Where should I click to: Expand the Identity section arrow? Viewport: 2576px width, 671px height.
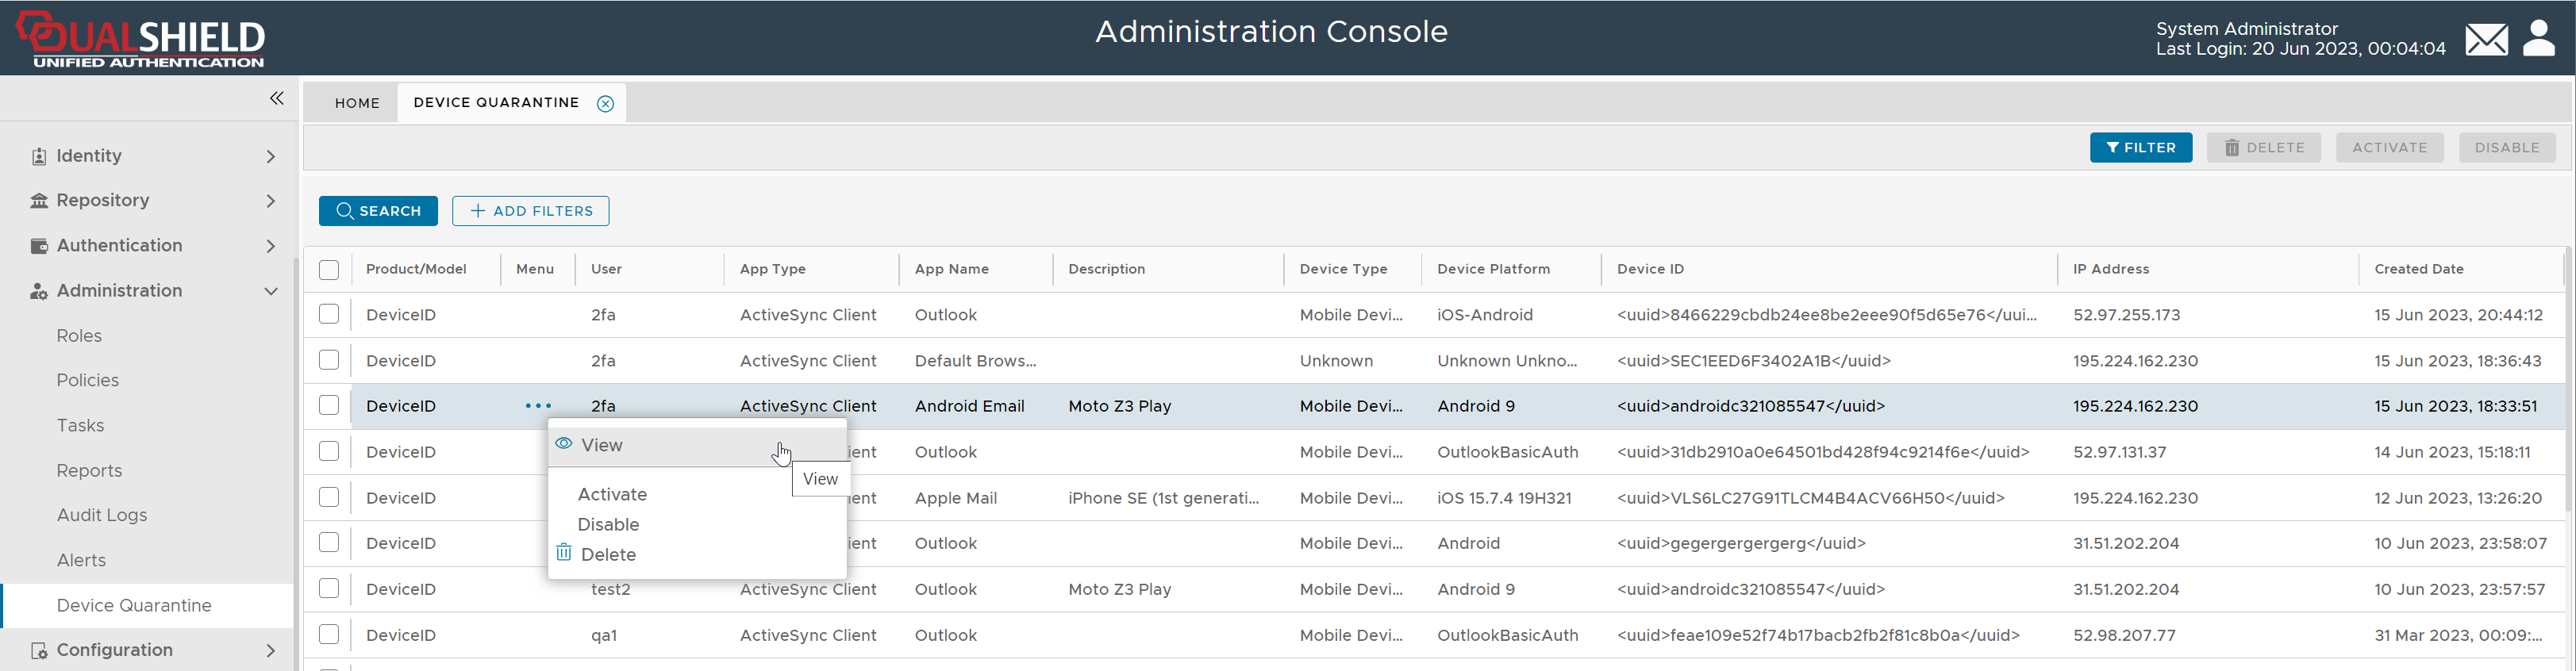click(x=271, y=156)
